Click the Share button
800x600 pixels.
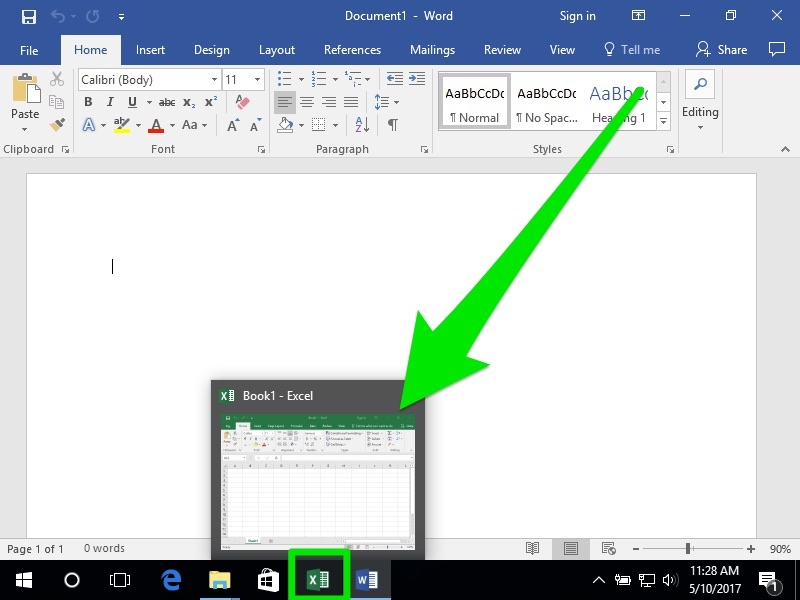[x=722, y=50]
